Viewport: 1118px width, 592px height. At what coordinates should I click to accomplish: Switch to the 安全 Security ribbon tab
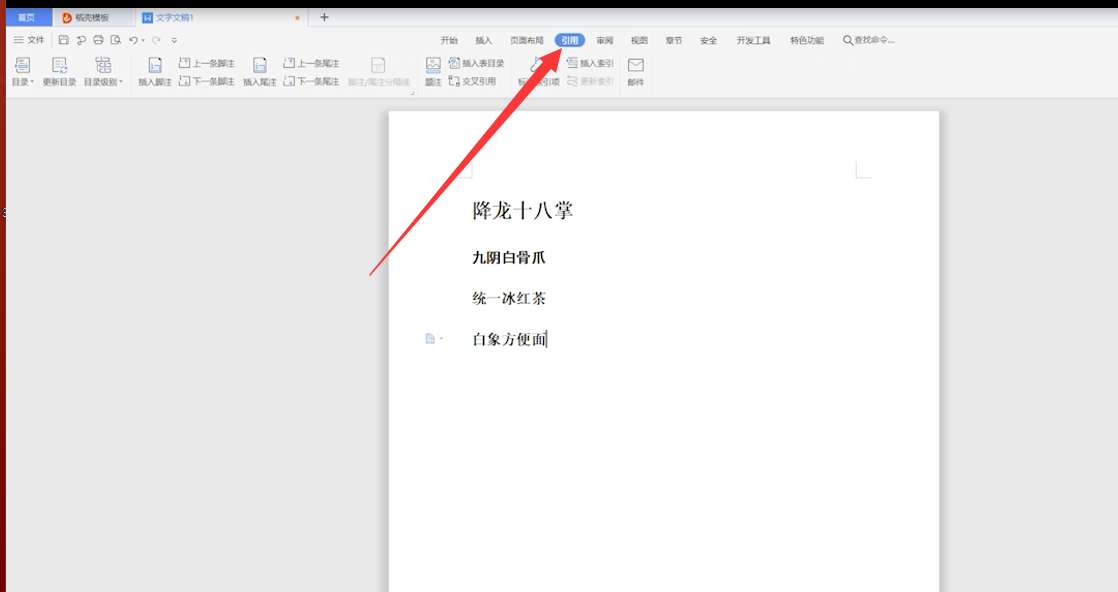click(x=709, y=41)
